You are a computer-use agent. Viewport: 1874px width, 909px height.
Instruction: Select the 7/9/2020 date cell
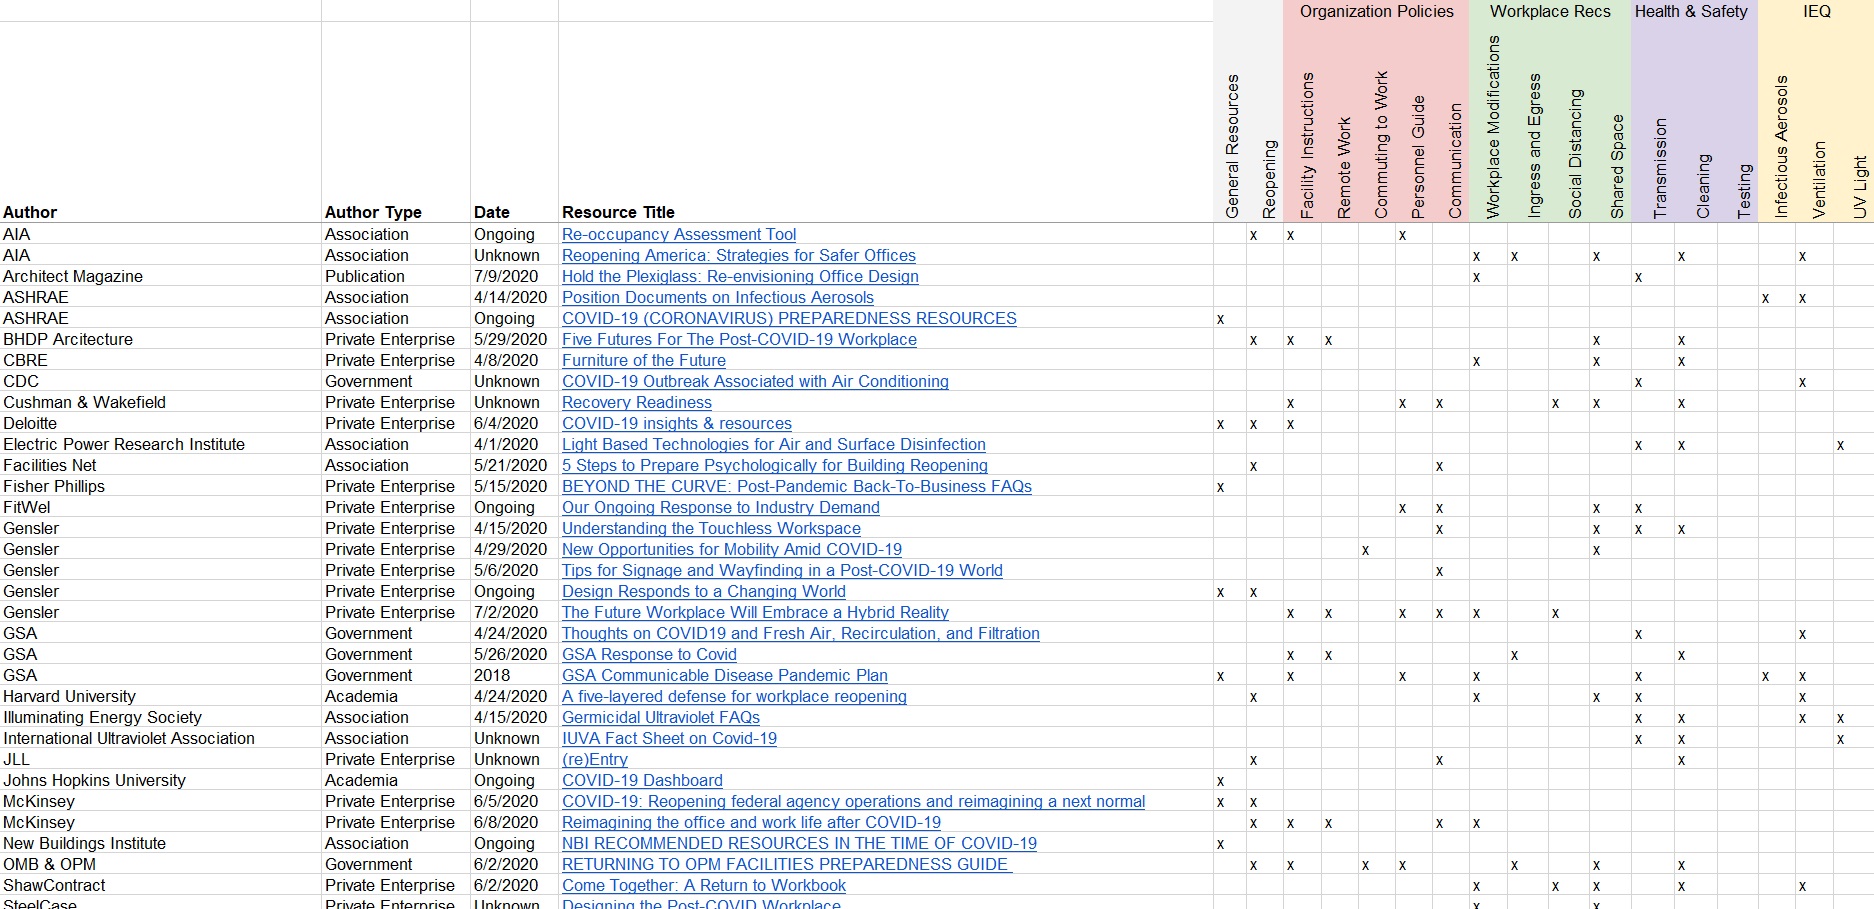506,276
